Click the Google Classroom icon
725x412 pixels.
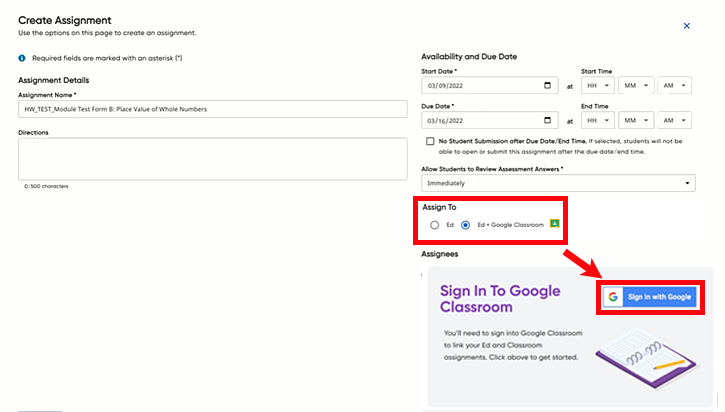[554, 224]
